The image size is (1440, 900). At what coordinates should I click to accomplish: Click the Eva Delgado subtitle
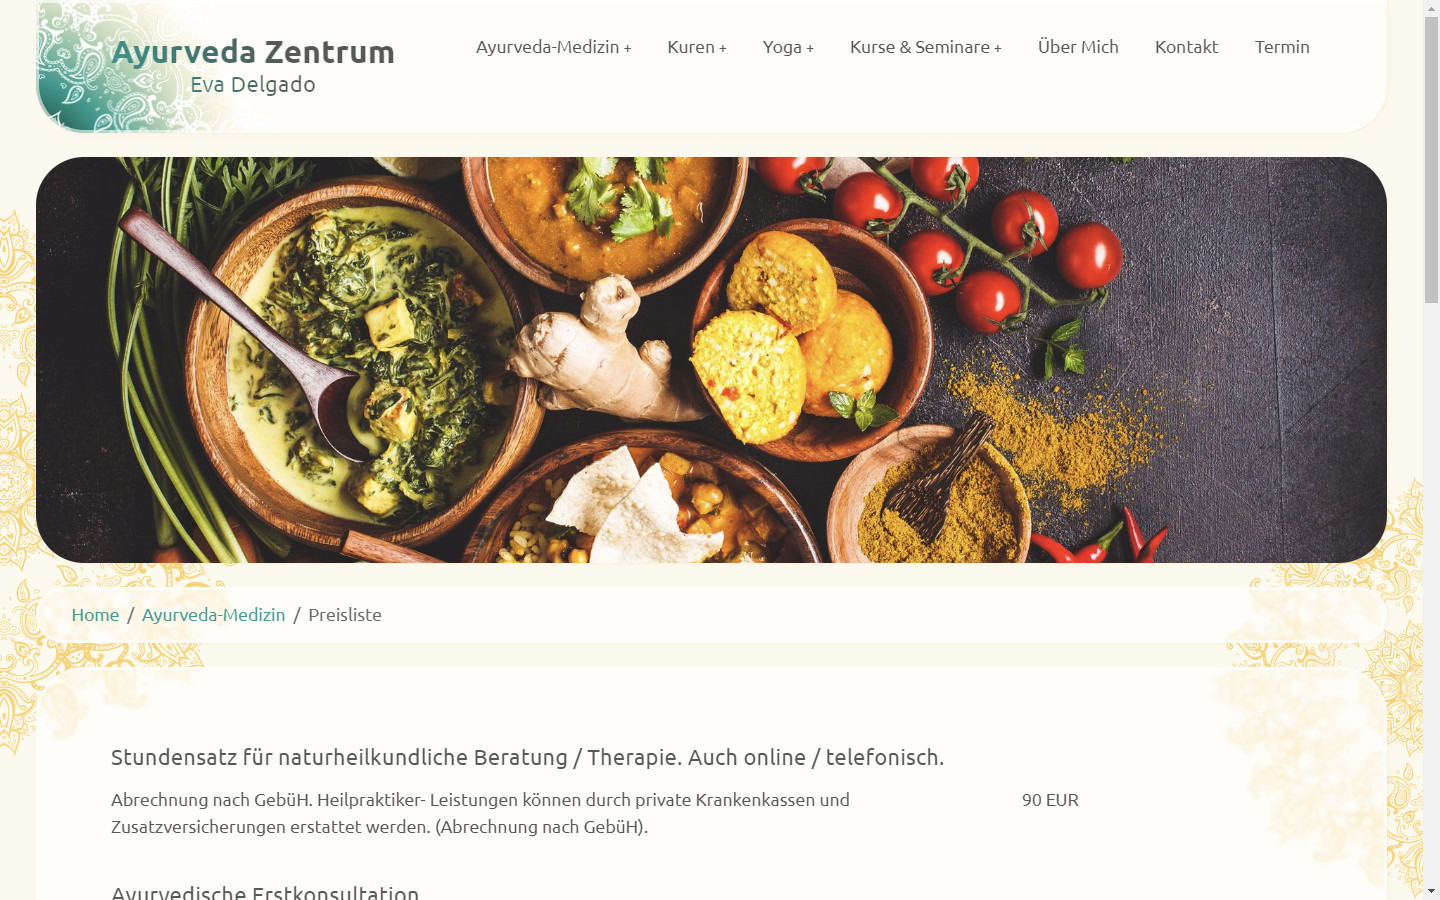pyautogui.click(x=253, y=85)
